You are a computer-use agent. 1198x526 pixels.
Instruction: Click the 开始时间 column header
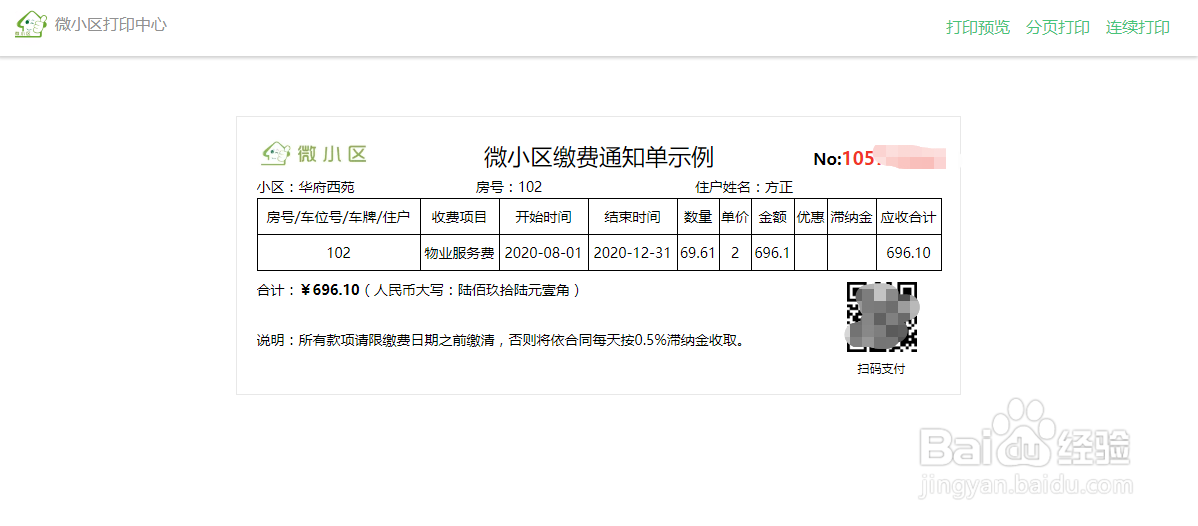coord(543,217)
